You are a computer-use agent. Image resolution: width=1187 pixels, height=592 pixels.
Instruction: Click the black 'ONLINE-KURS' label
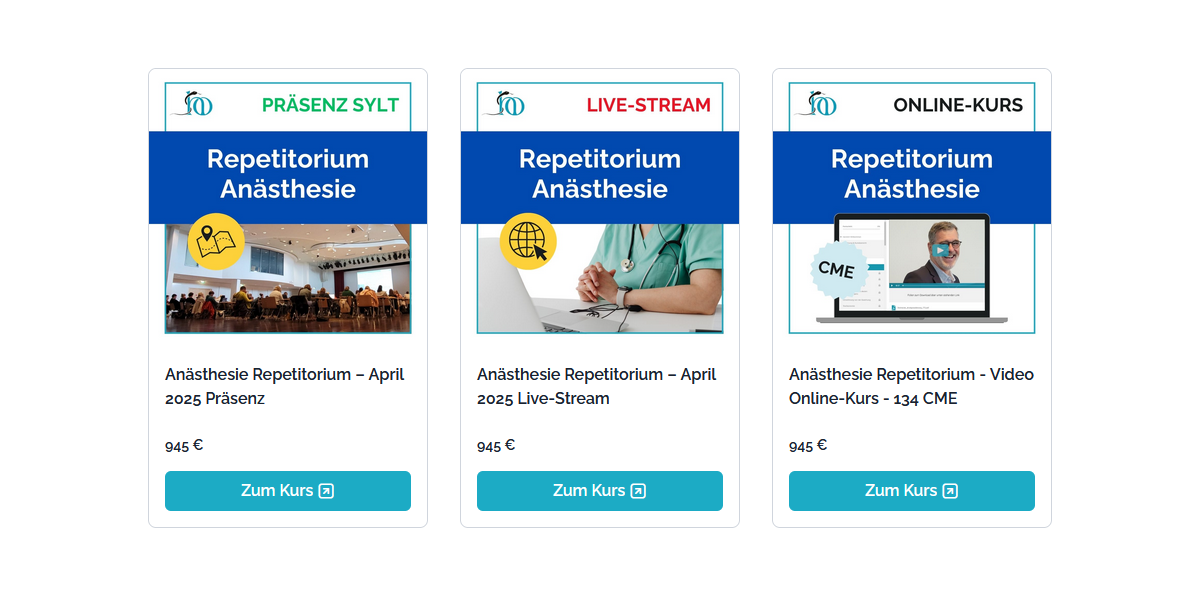958,105
